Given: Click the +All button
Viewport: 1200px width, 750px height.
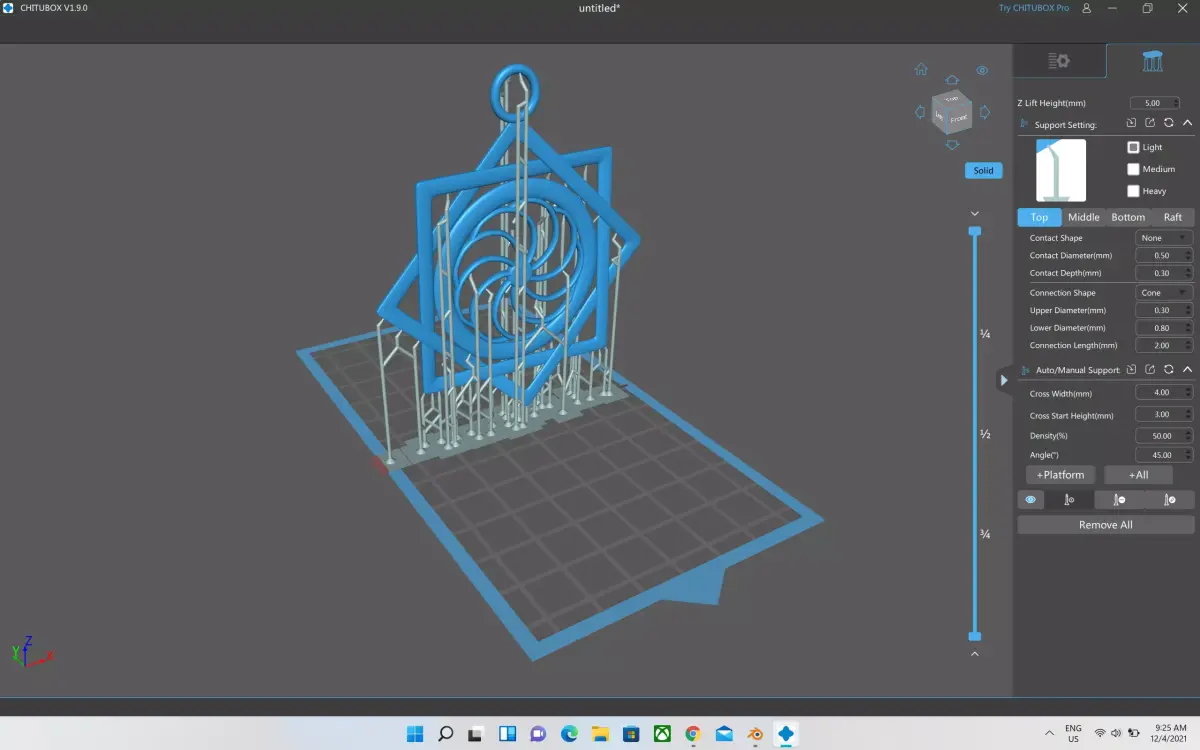Looking at the screenshot, I should pyautogui.click(x=1138, y=475).
